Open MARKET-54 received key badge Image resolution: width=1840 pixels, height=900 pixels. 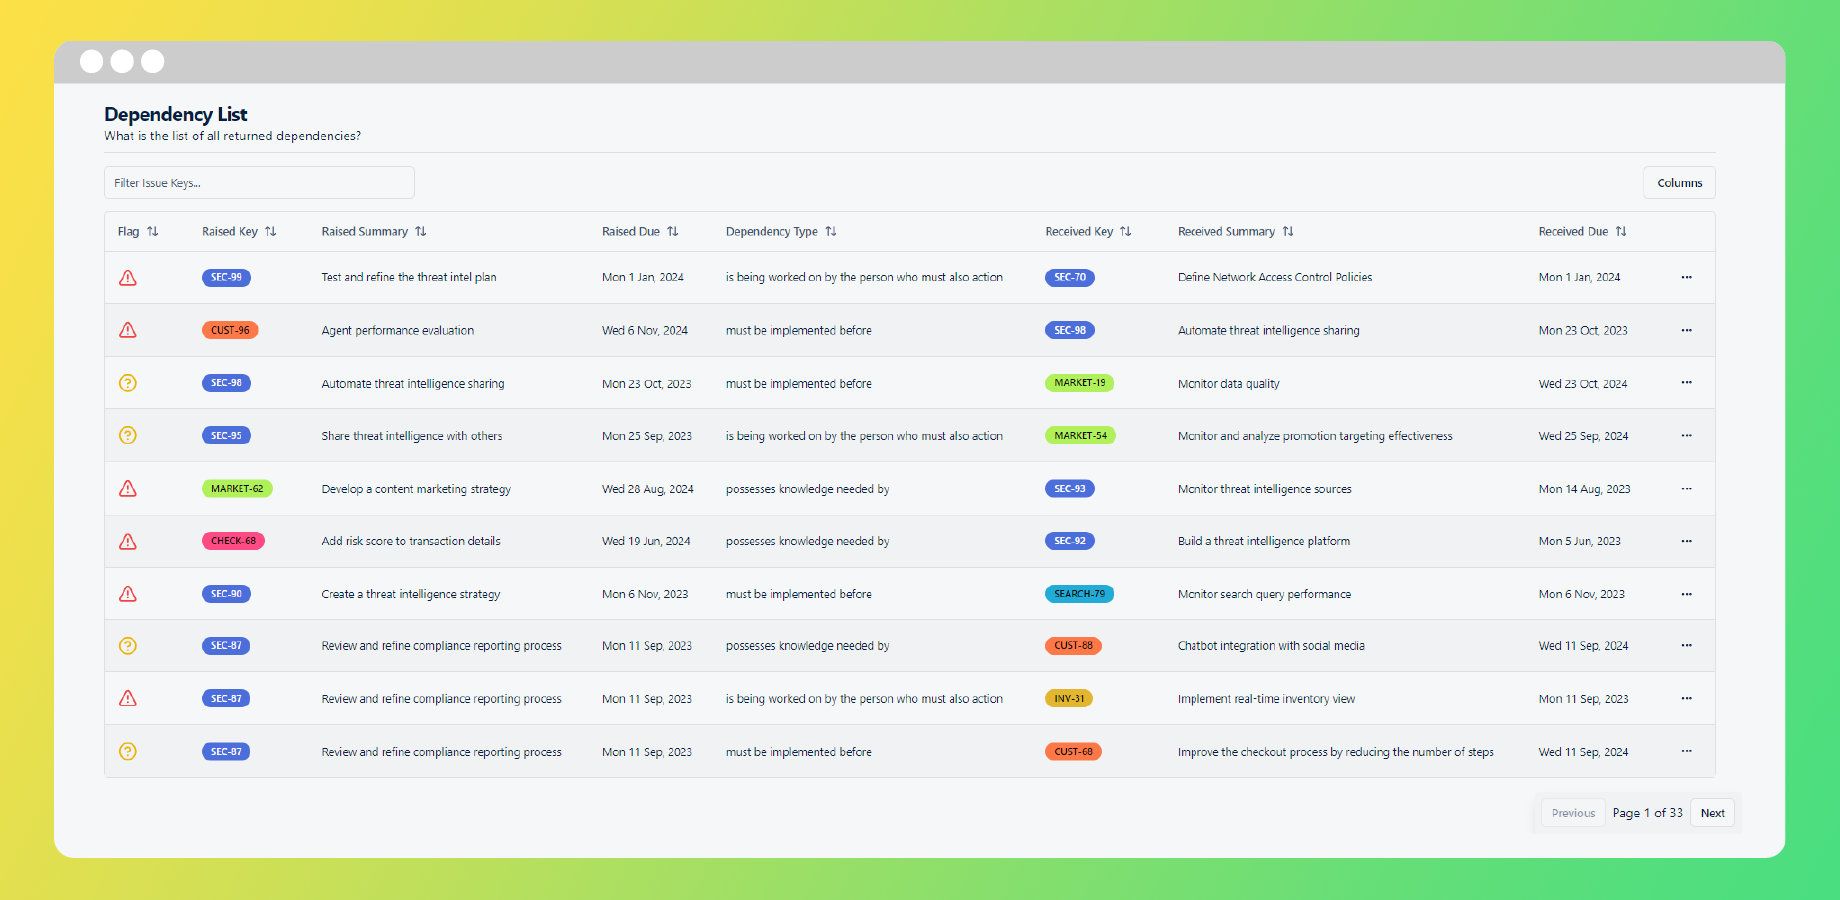pyautogui.click(x=1080, y=435)
